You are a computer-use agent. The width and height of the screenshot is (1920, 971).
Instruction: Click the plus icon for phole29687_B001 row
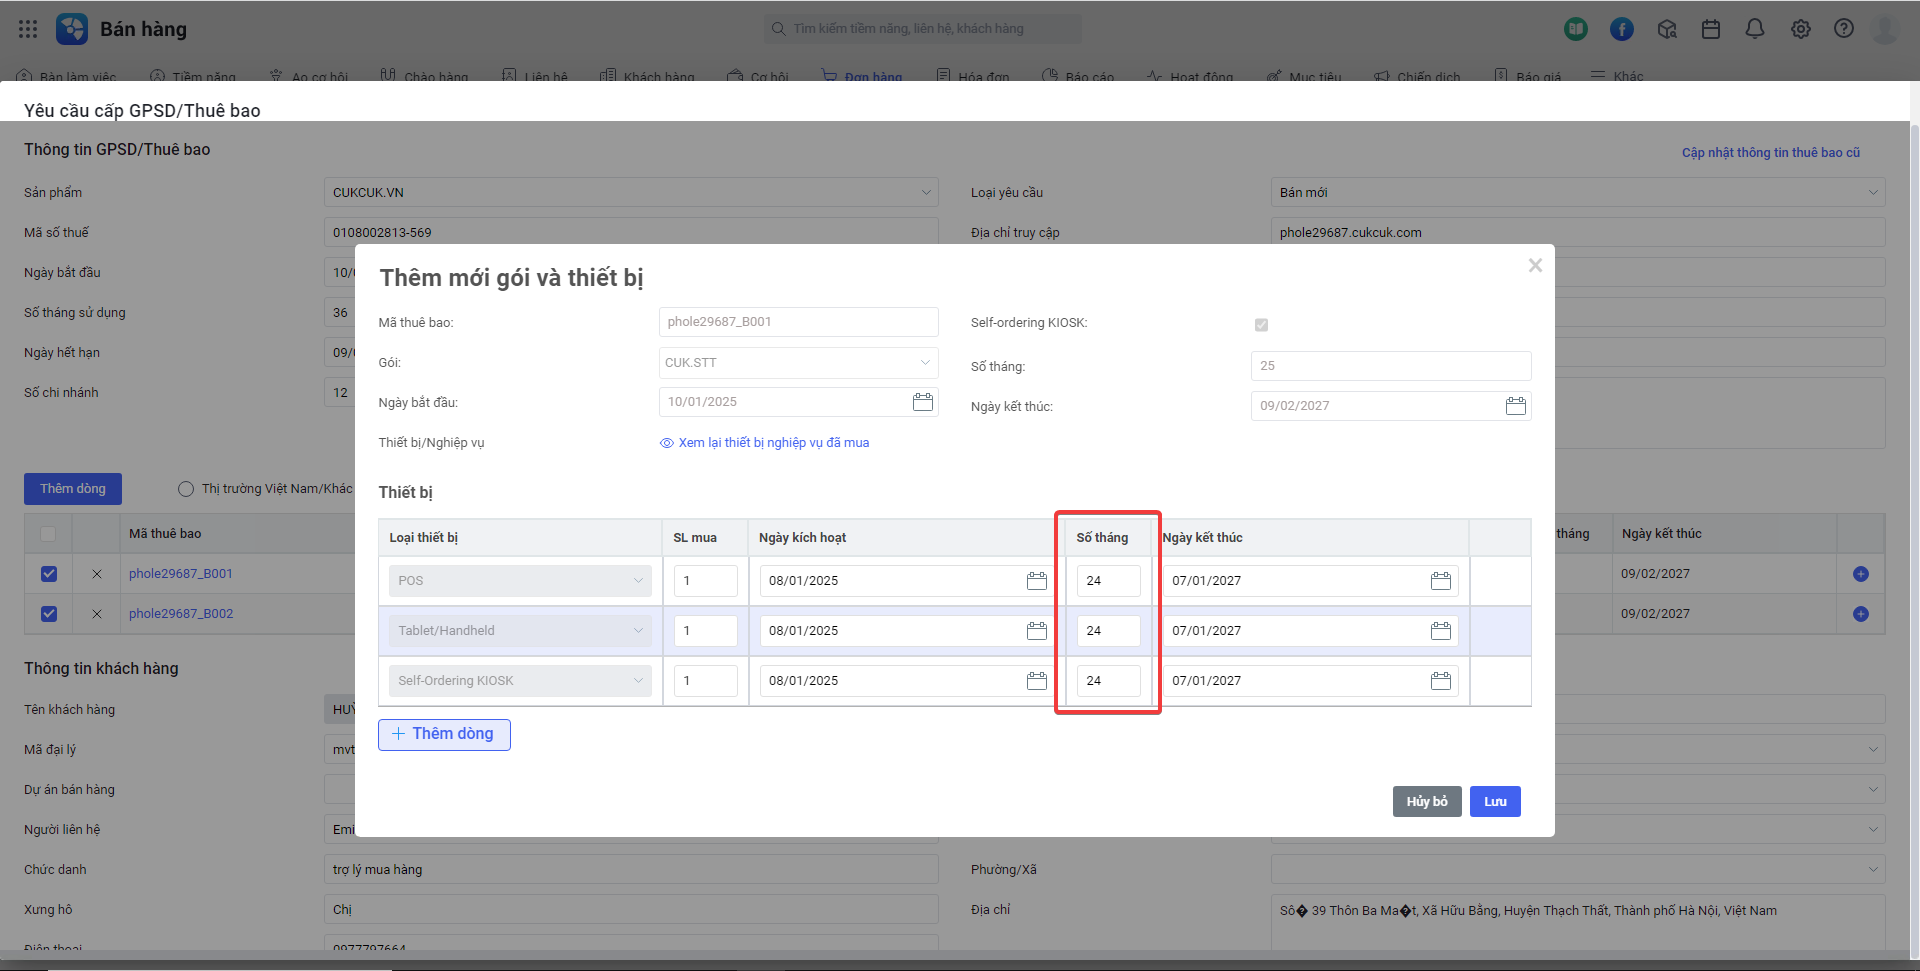(1861, 574)
